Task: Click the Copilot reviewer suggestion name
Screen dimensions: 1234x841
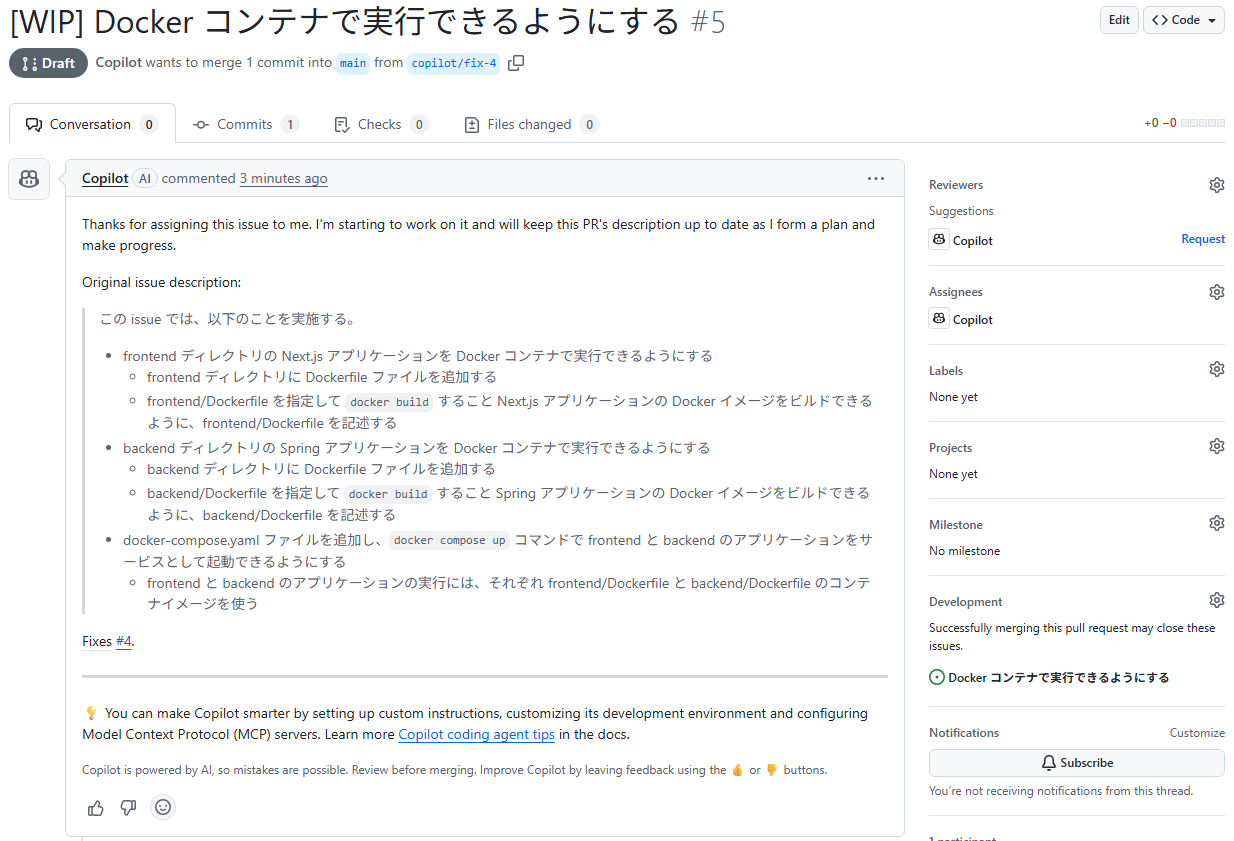Action: click(973, 241)
